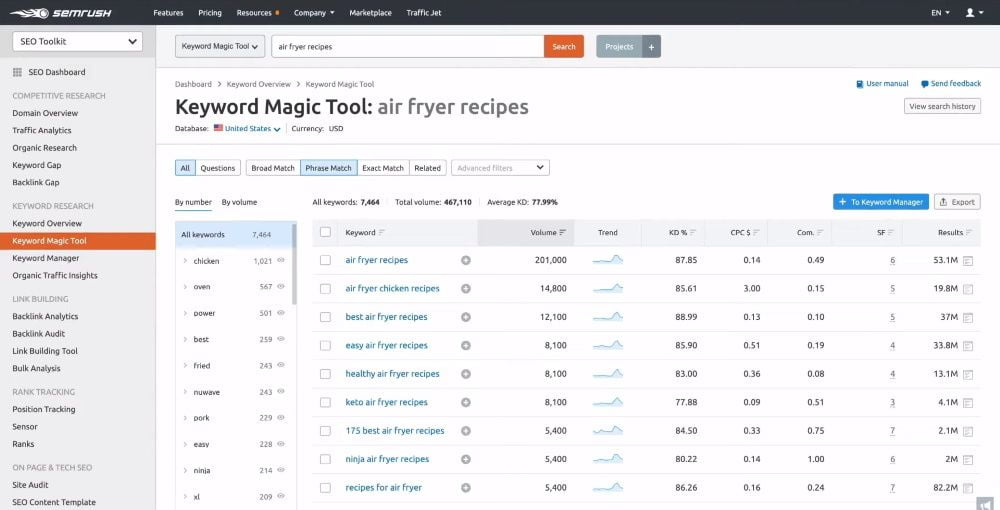The height and width of the screenshot is (510, 1000).
Task: Add 'keto air fryer recipes' via plus icon
Action: [466, 402]
